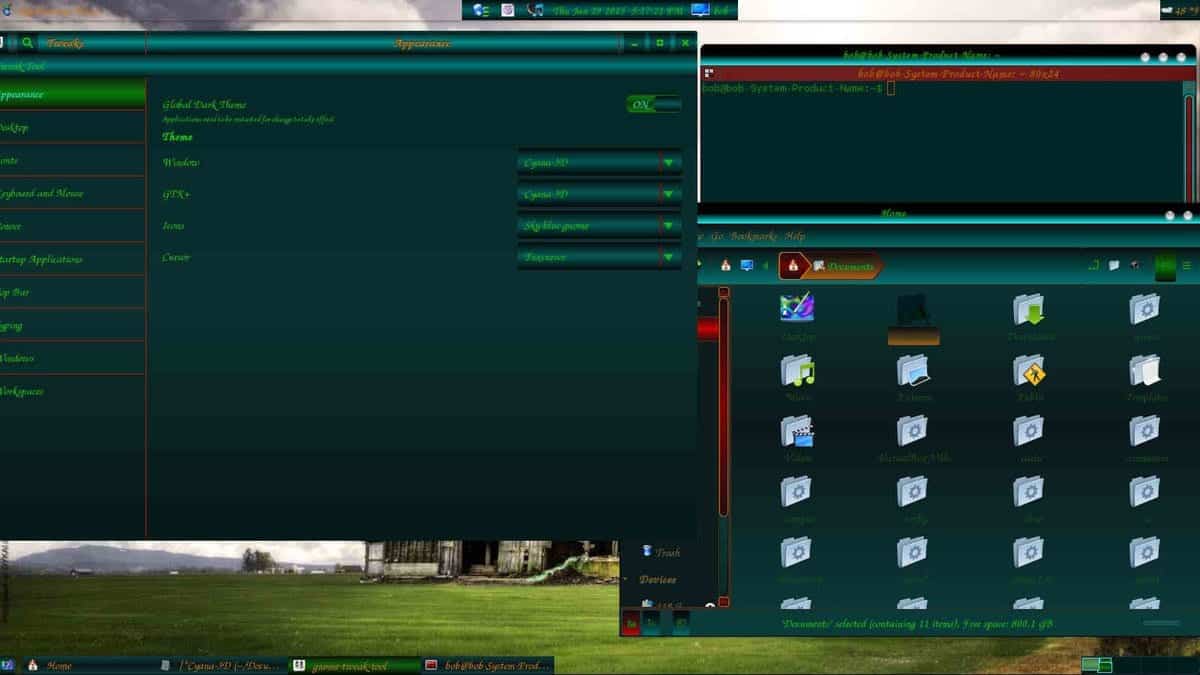Click the terminal tab icon at terminal's left

point(709,73)
